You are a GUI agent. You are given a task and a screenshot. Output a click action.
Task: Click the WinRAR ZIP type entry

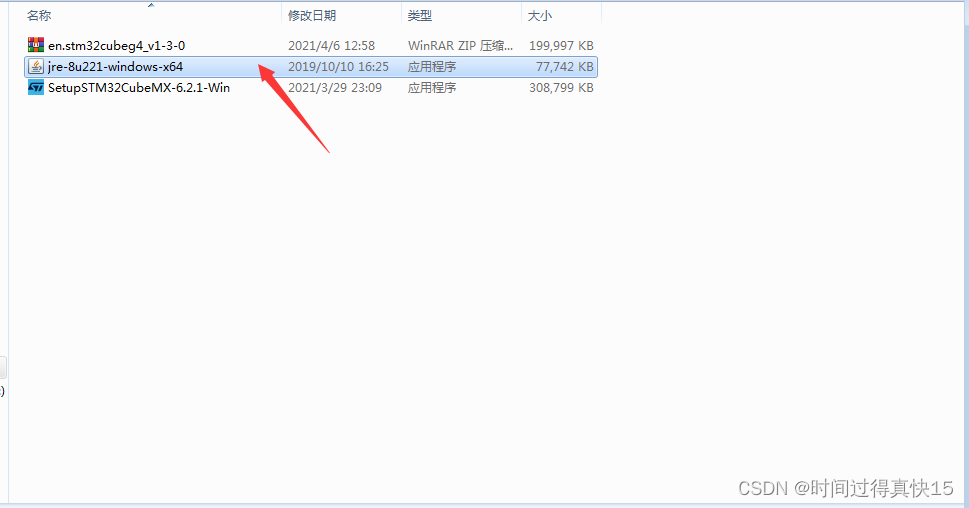point(460,46)
